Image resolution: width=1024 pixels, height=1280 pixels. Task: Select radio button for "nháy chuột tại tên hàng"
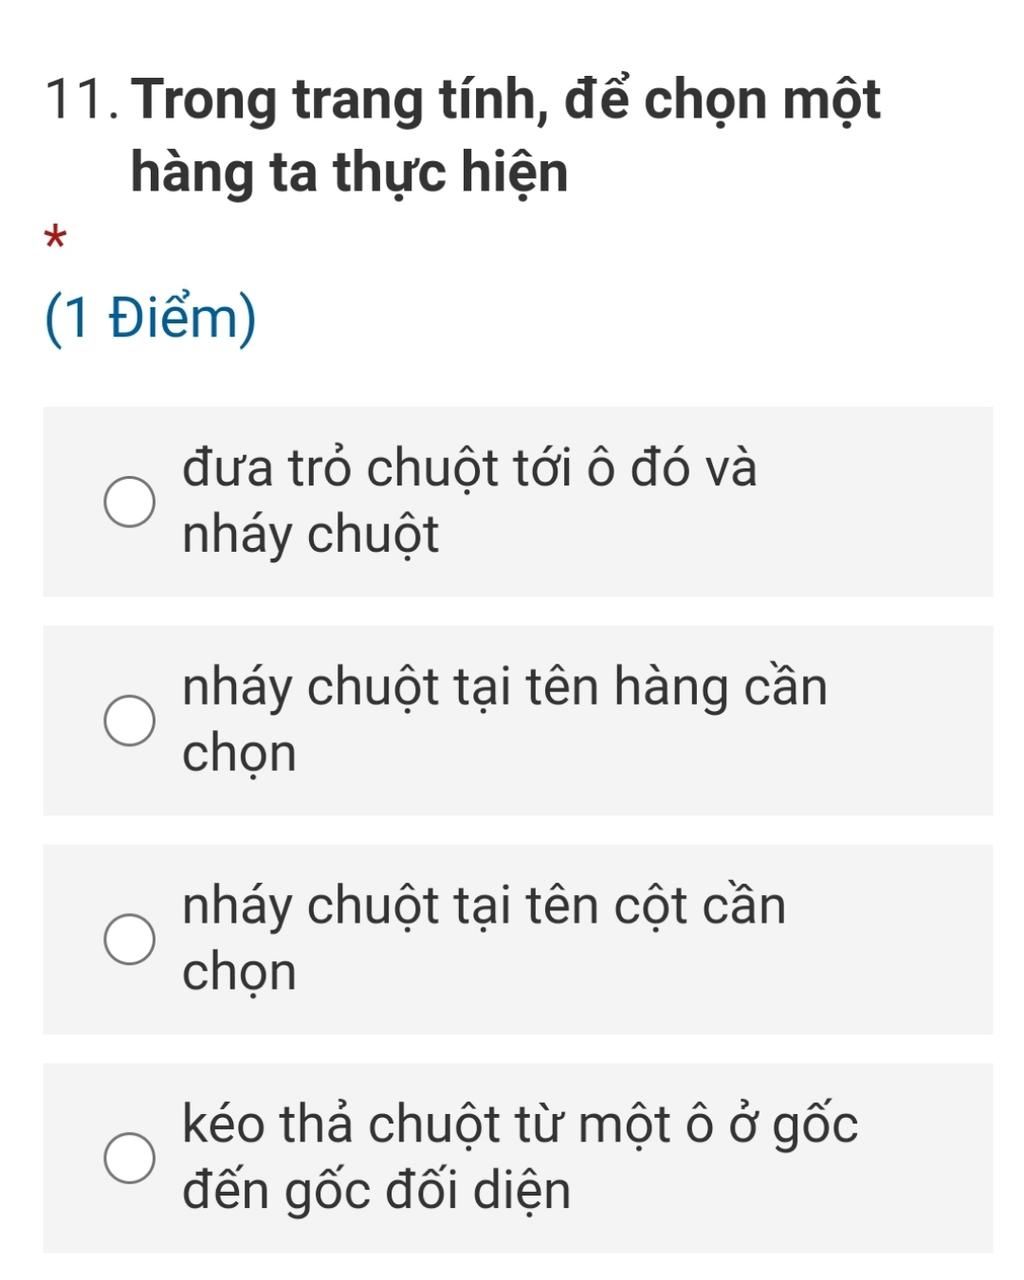pyautogui.click(x=130, y=721)
